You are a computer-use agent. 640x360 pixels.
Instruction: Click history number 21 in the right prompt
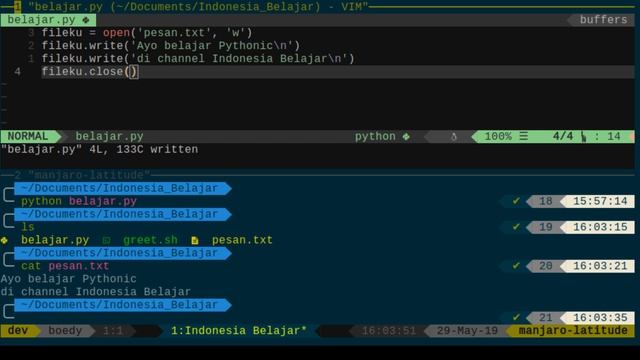click(x=546, y=318)
